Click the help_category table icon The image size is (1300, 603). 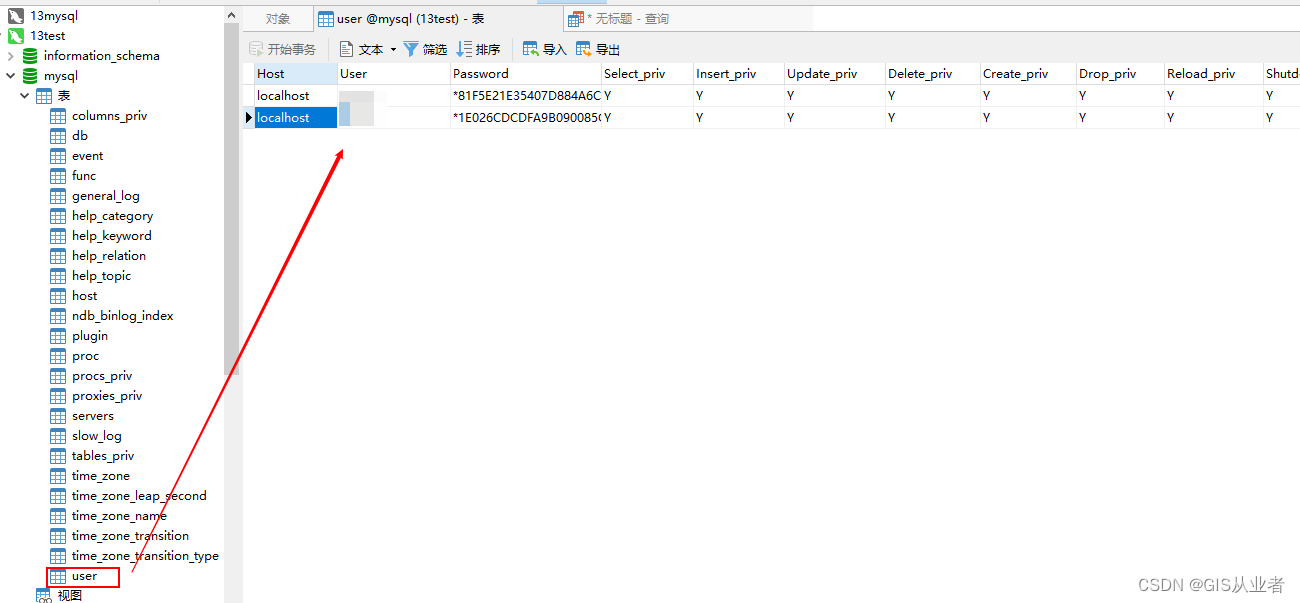(x=58, y=216)
